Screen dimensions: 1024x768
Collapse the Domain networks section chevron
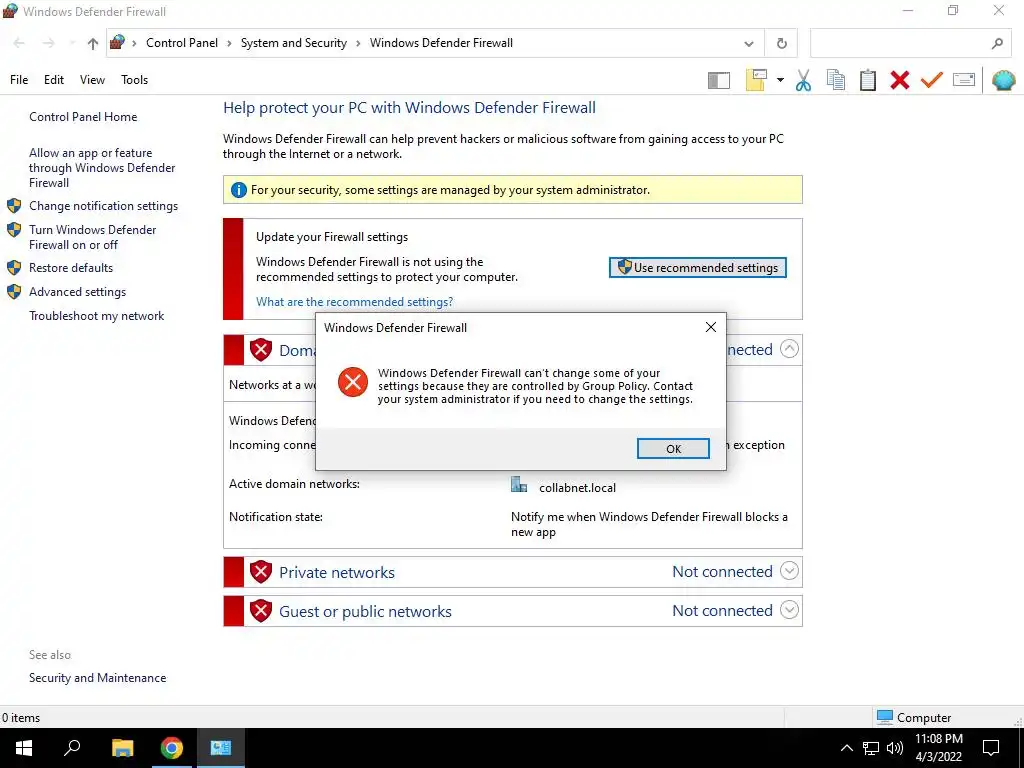[x=790, y=349]
